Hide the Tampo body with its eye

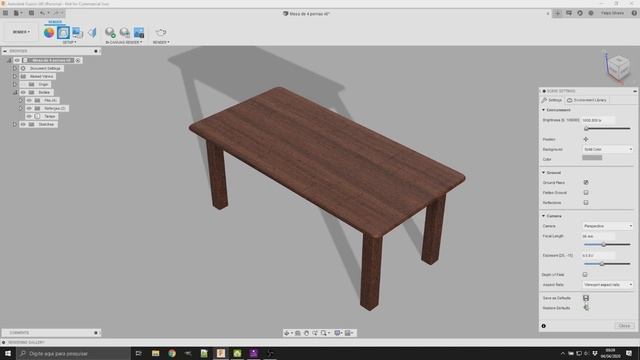pyautogui.click(x=29, y=116)
